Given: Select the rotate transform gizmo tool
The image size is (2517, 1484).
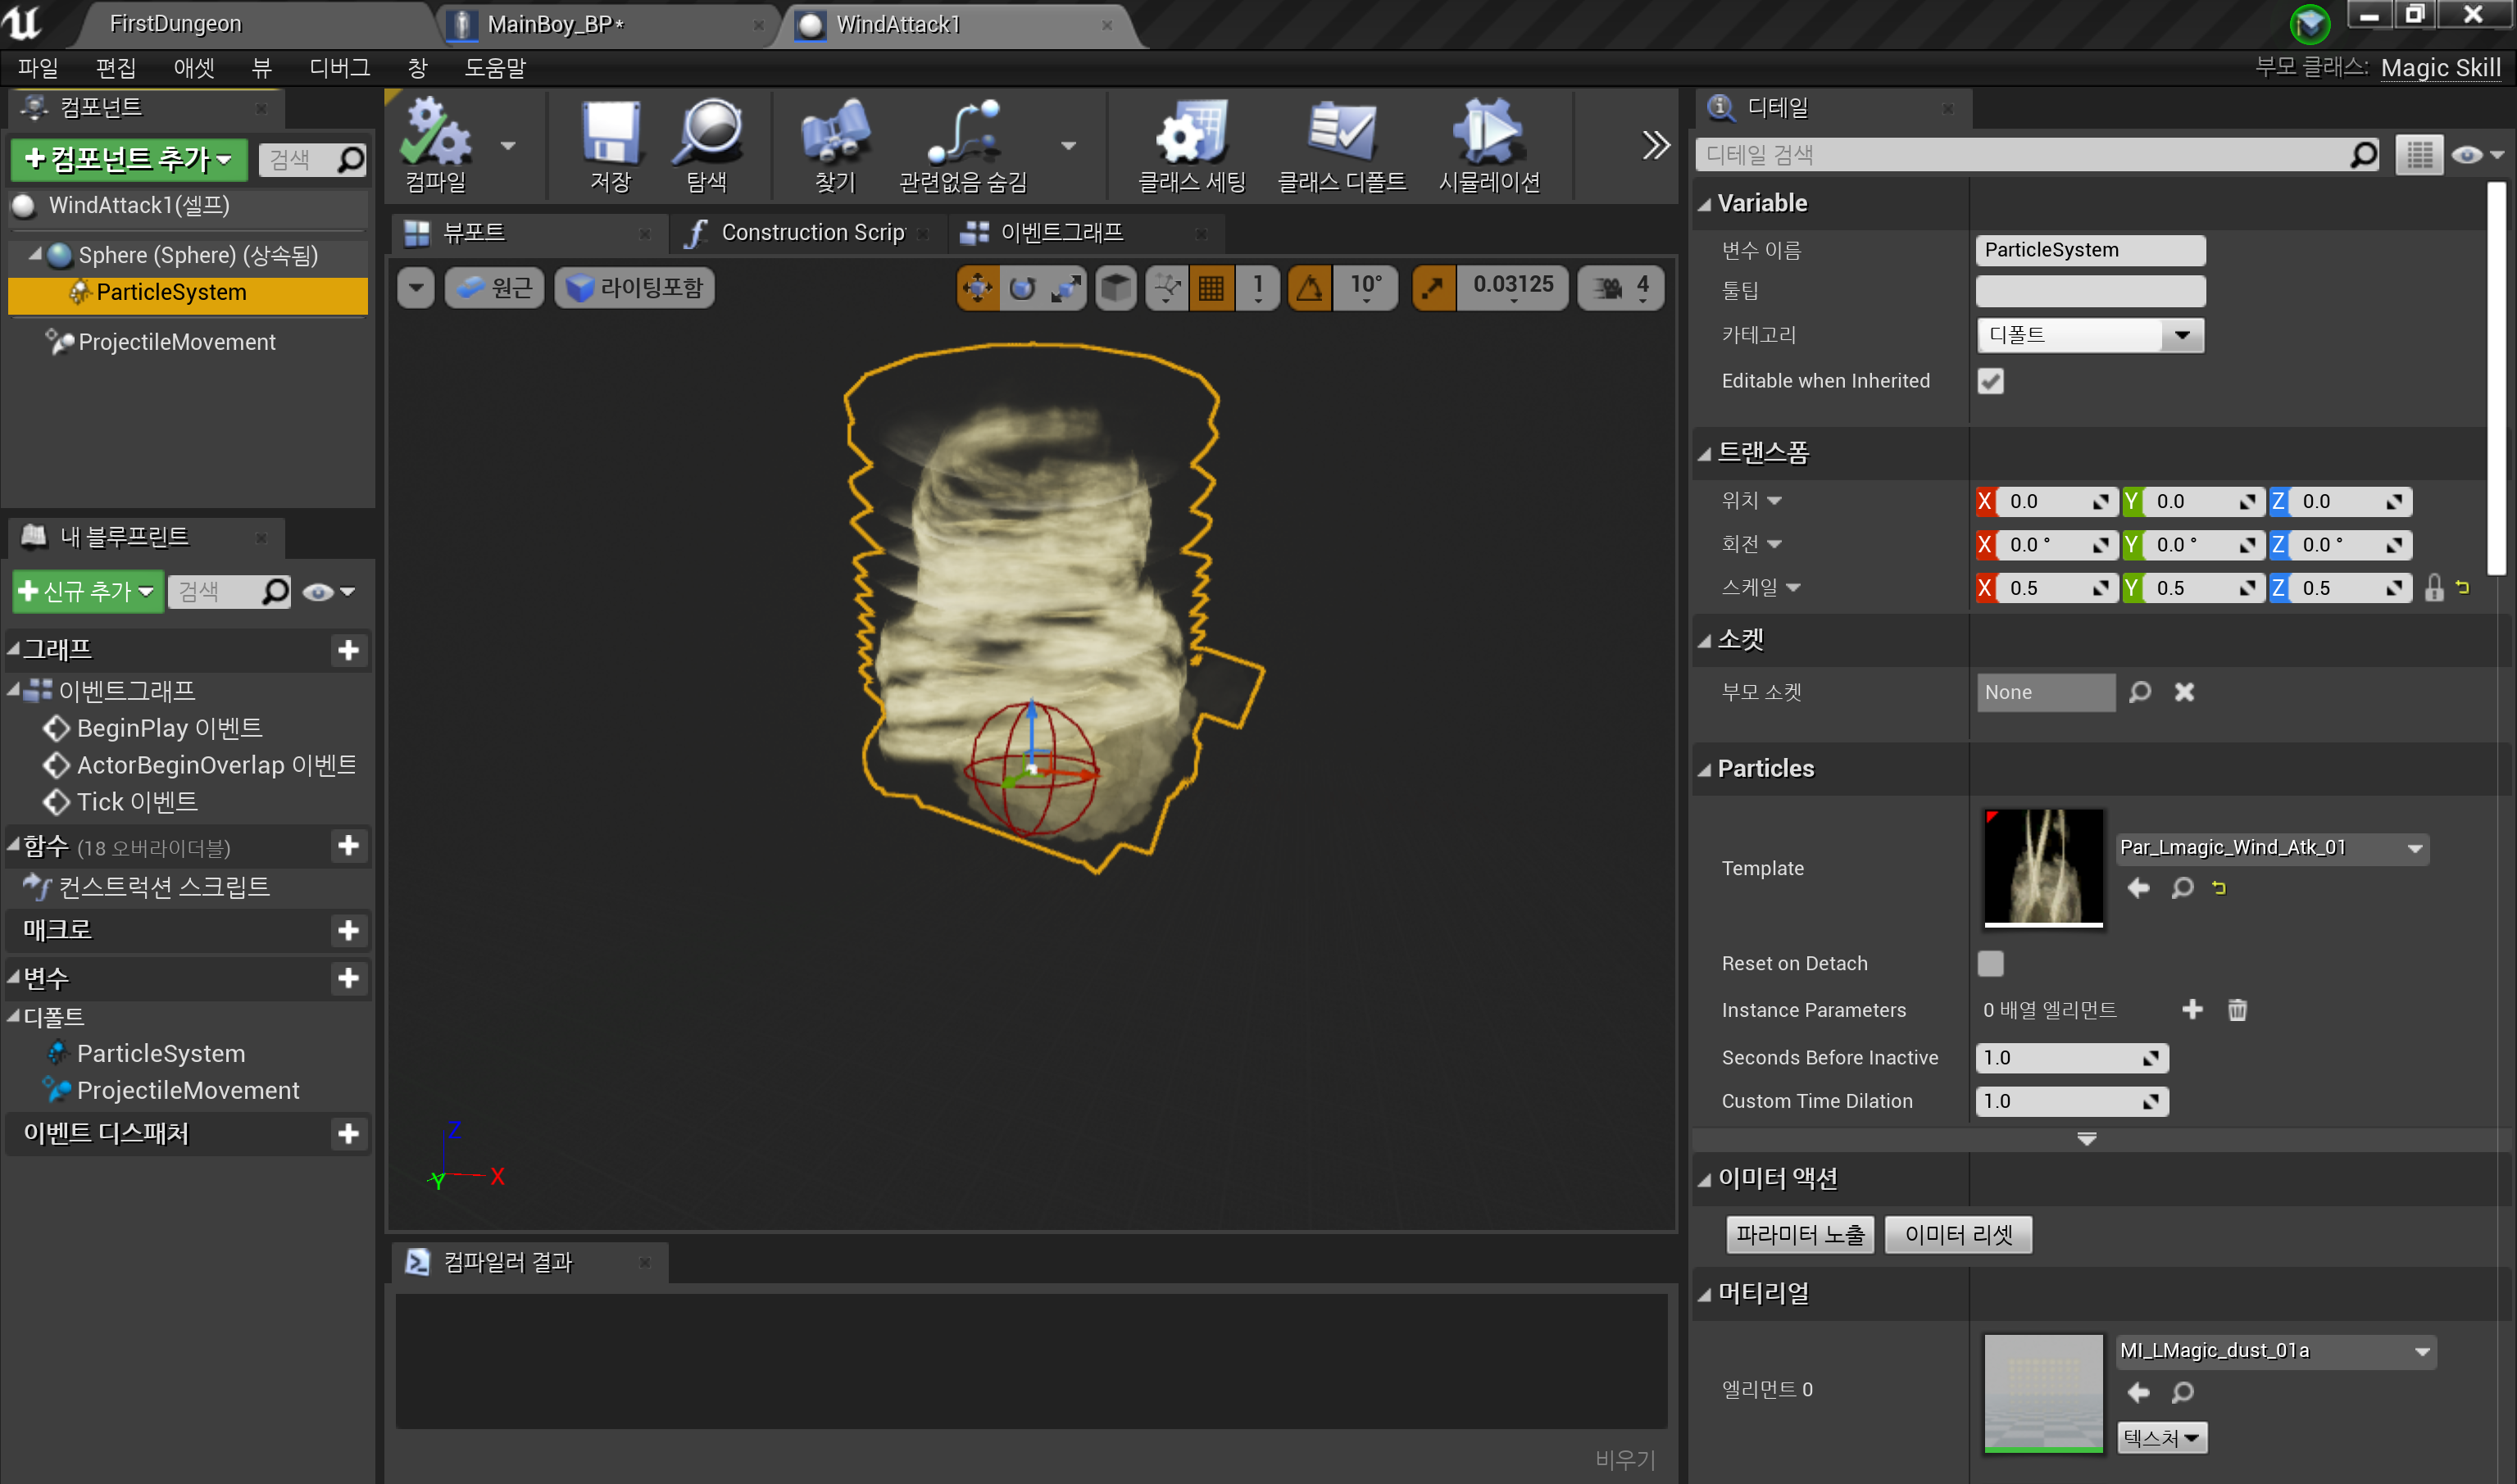Looking at the screenshot, I should tap(1022, 288).
